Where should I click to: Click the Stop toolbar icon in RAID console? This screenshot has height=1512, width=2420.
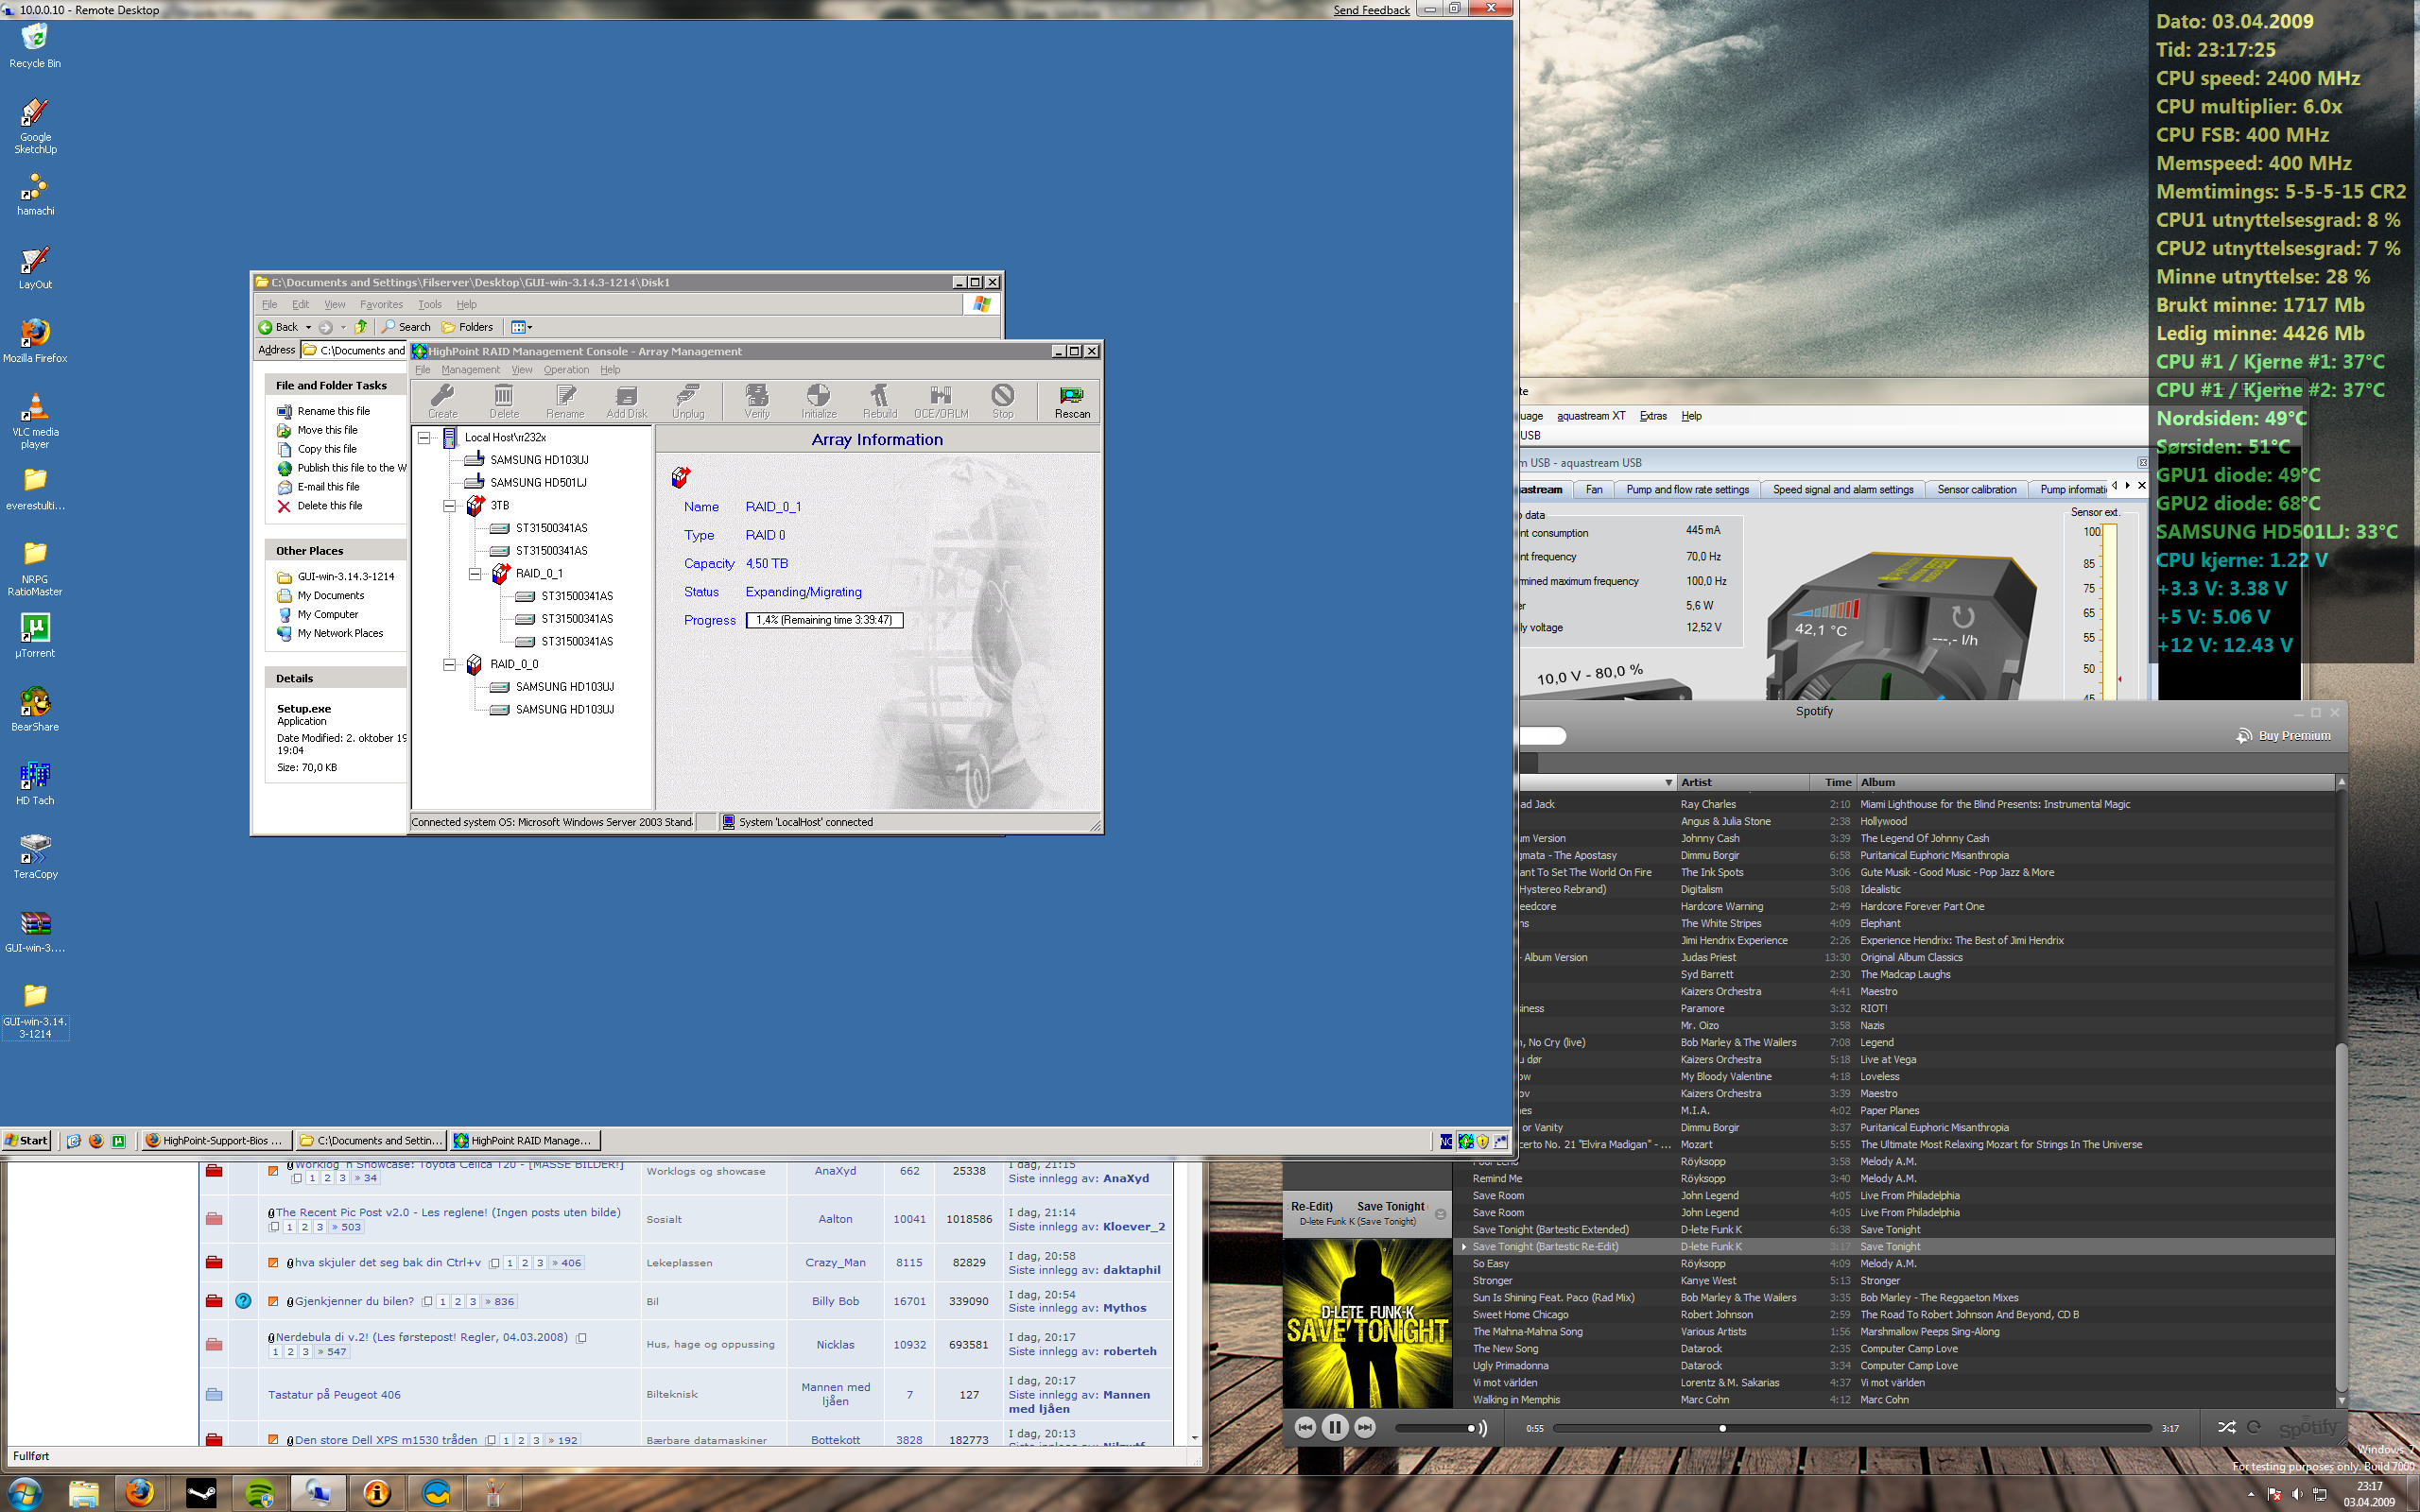pyautogui.click(x=1003, y=401)
